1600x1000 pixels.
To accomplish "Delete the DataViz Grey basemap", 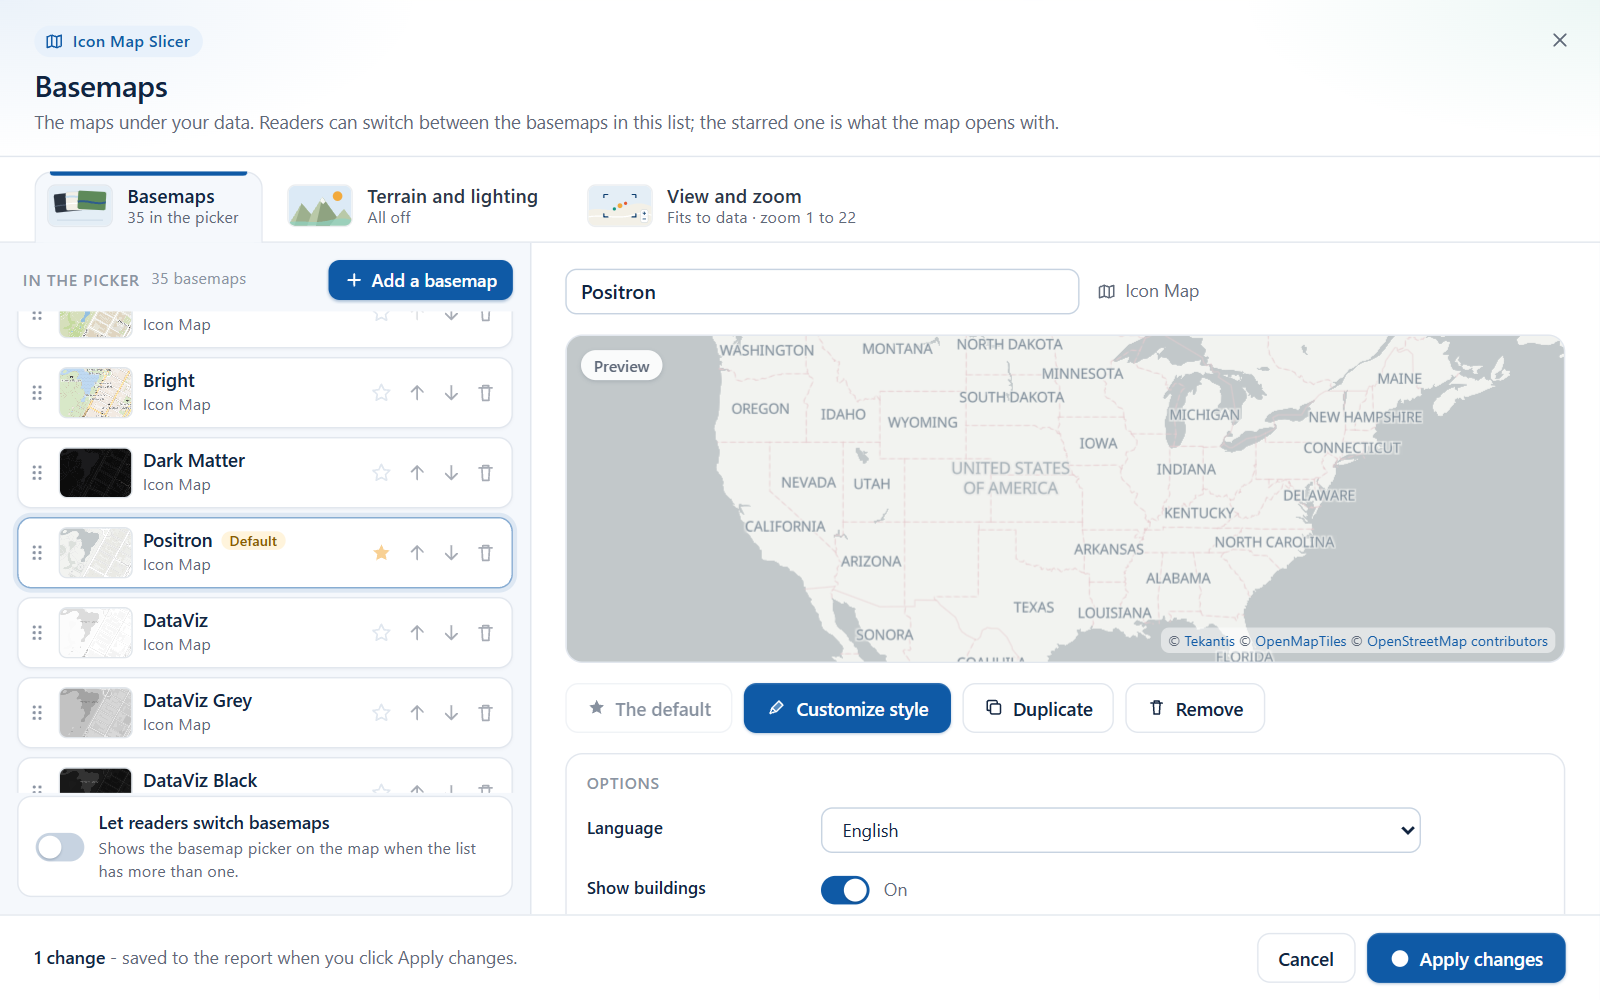I will click(x=485, y=713).
